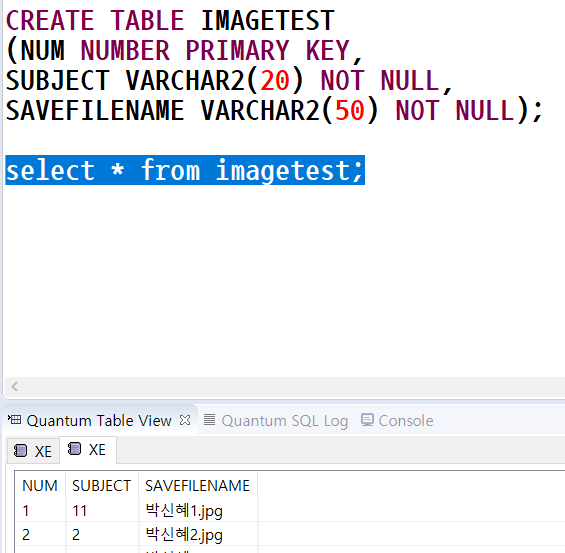
Task: Click the NUM column header
Action: click(40, 486)
